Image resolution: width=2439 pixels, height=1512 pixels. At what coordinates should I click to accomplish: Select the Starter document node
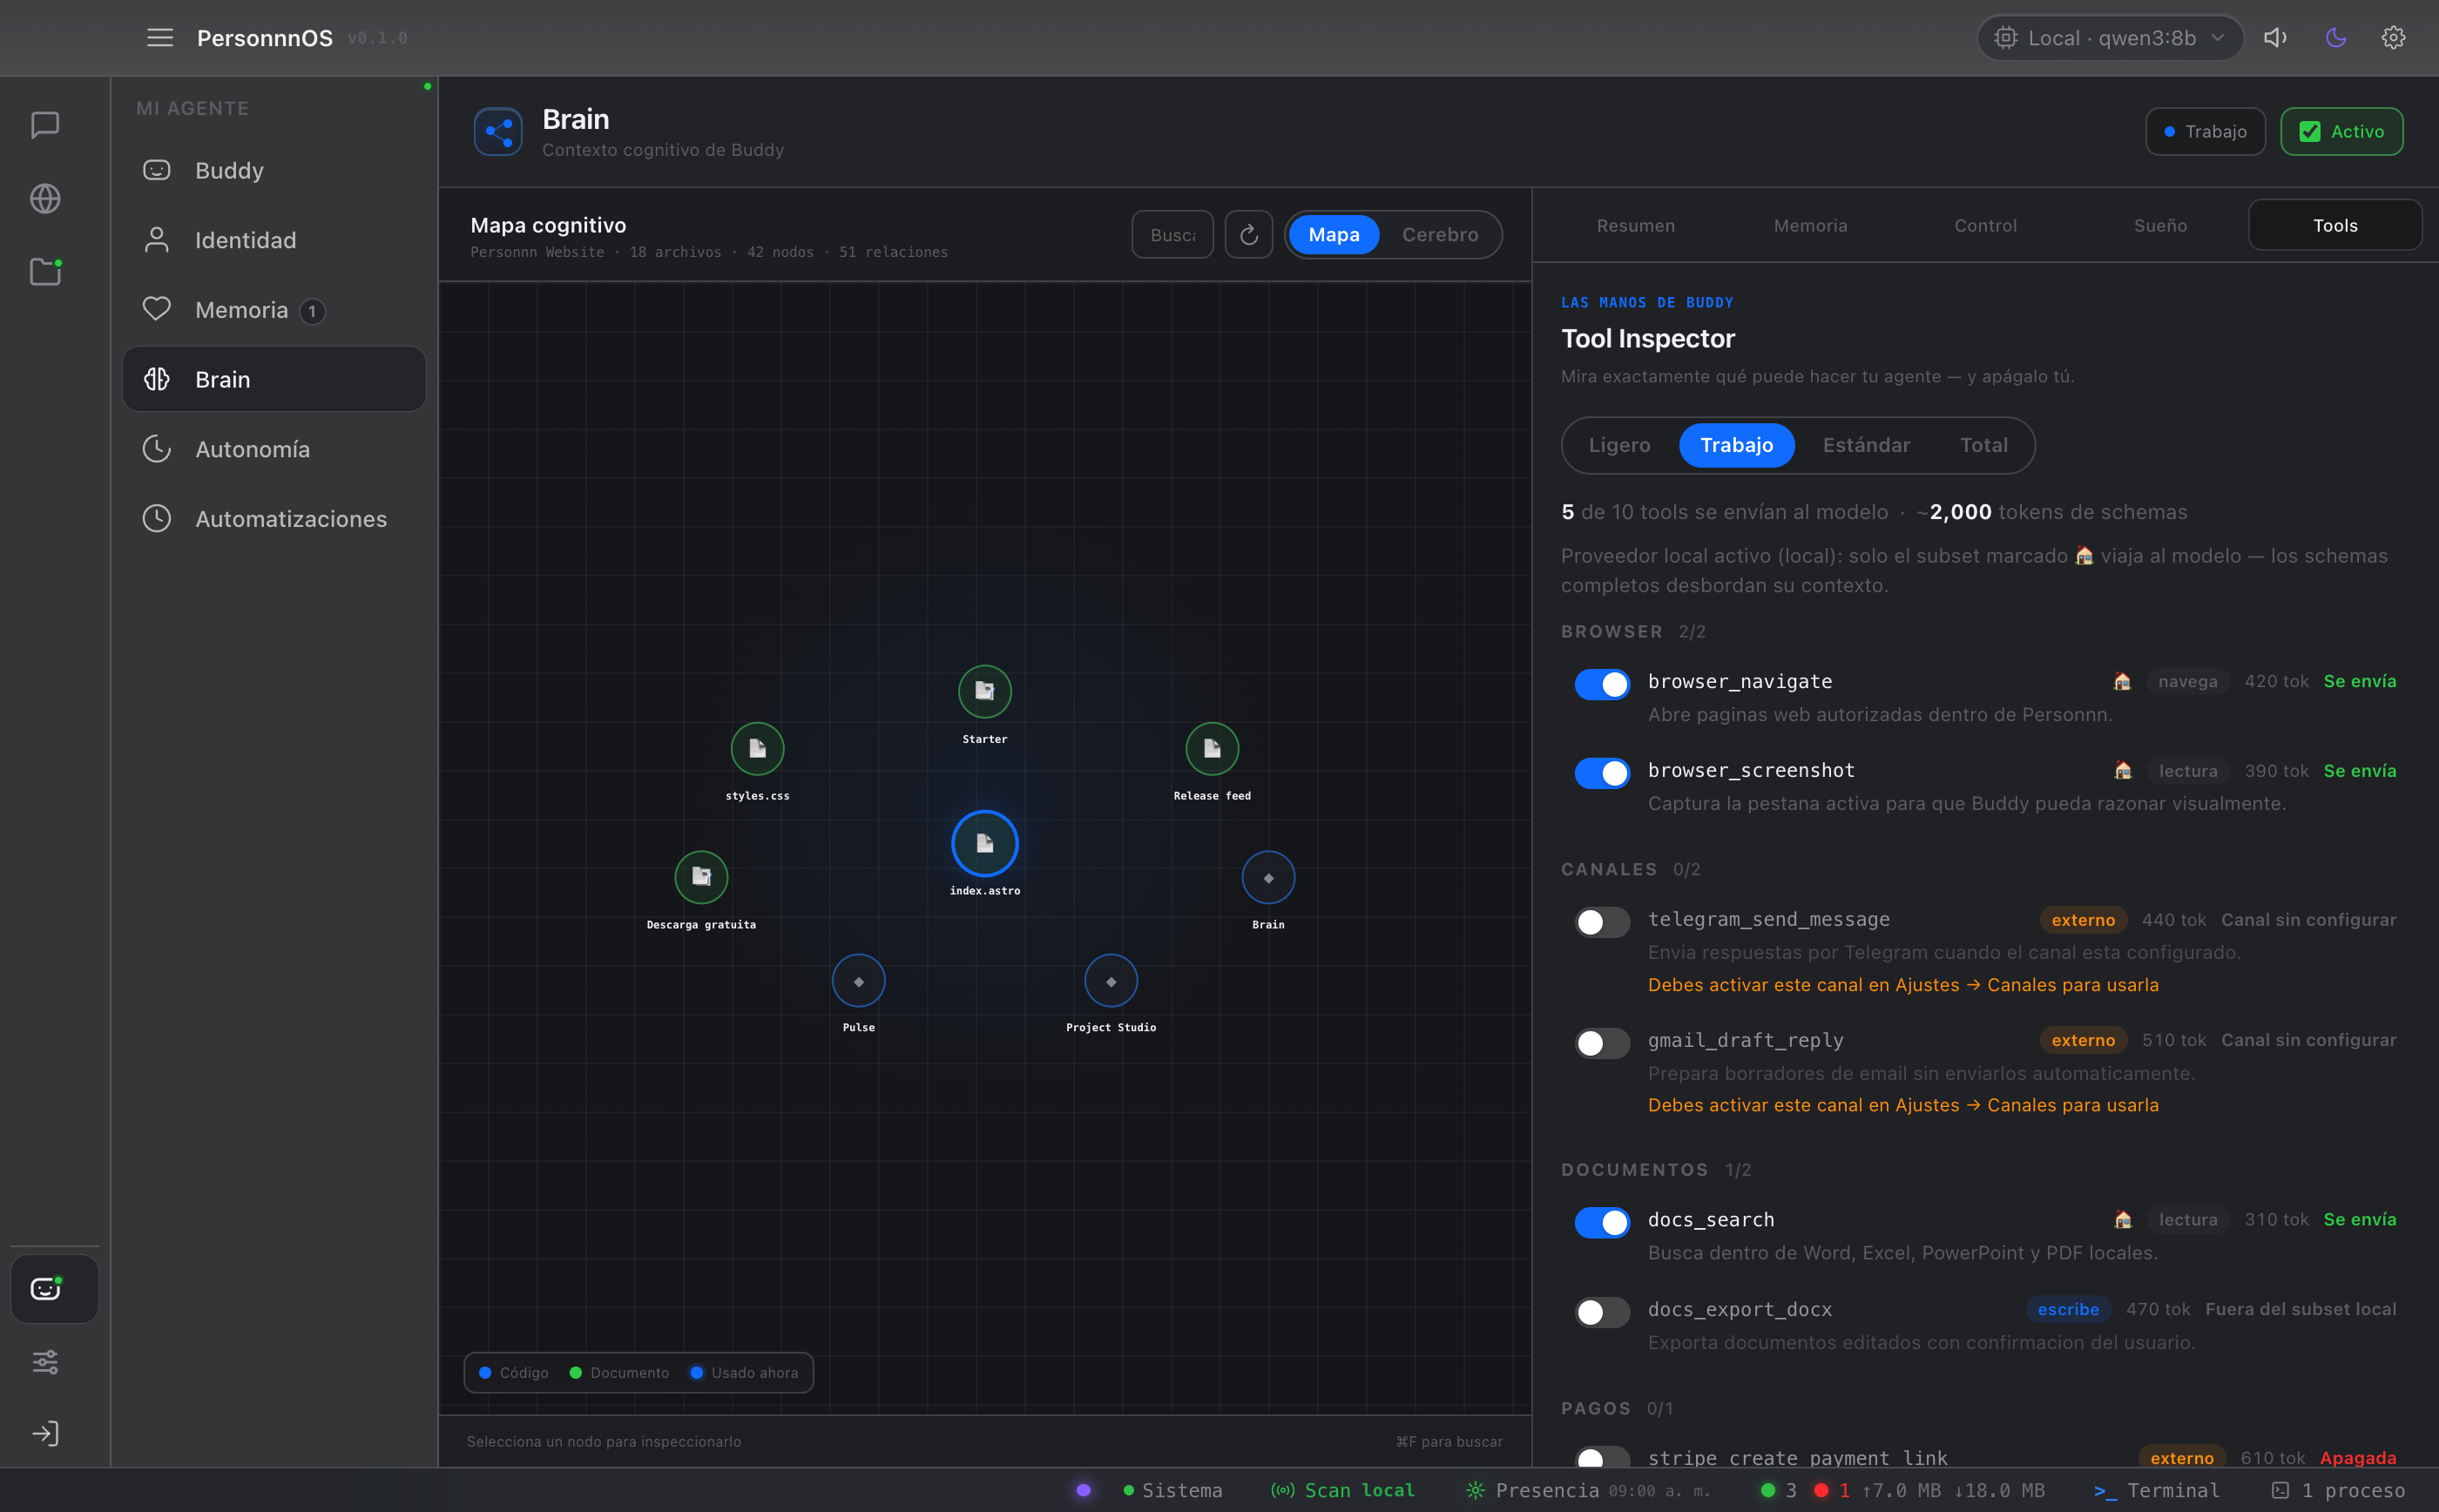[985, 691]
